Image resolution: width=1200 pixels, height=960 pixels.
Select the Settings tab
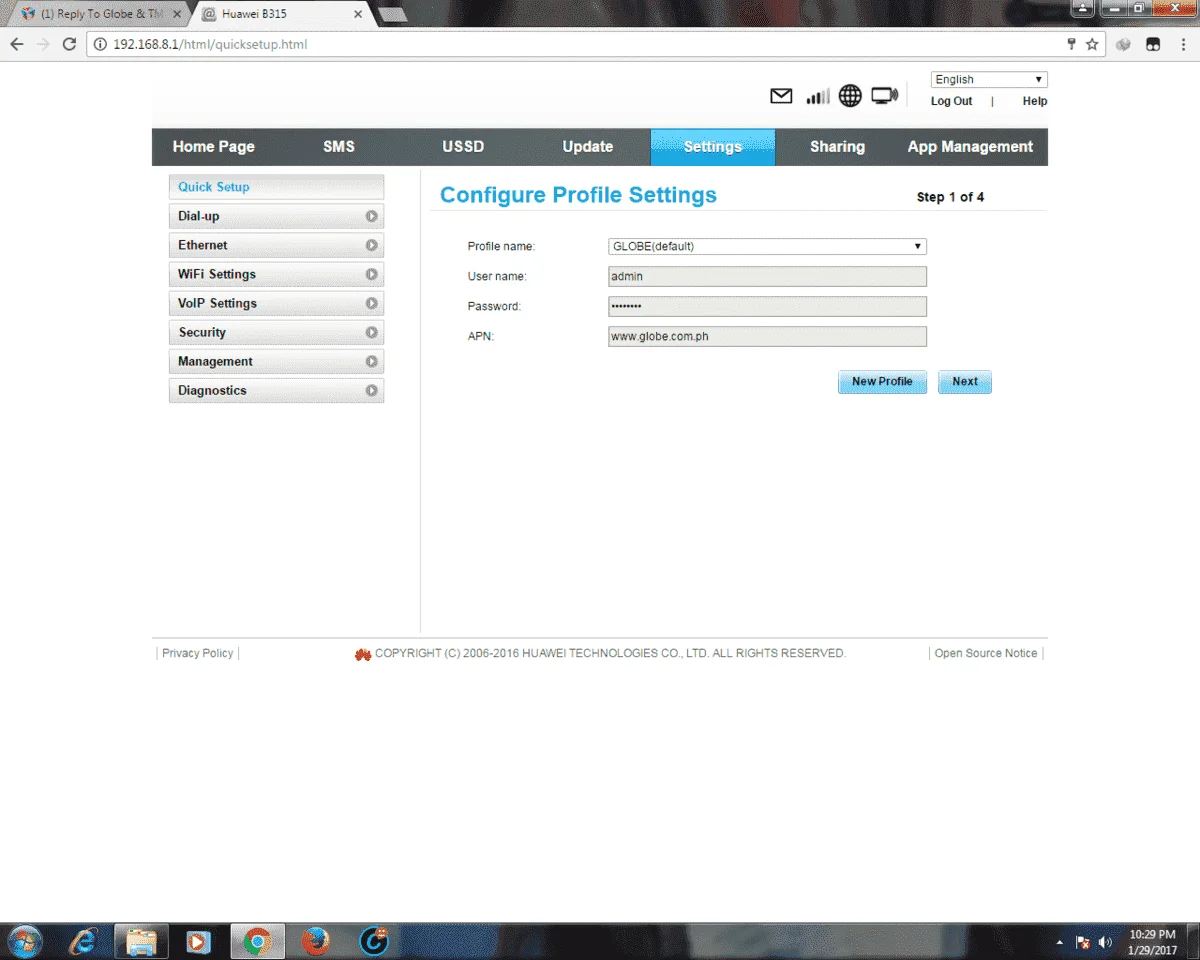(712, 147)
